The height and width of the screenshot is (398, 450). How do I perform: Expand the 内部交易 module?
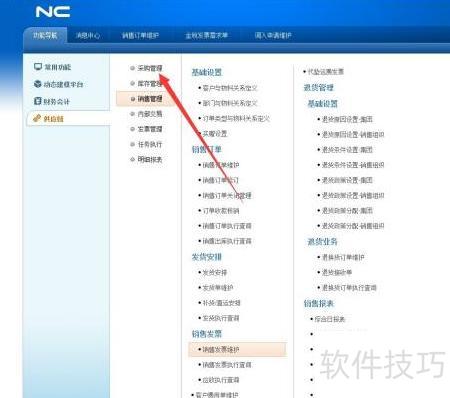pos(150,114)
